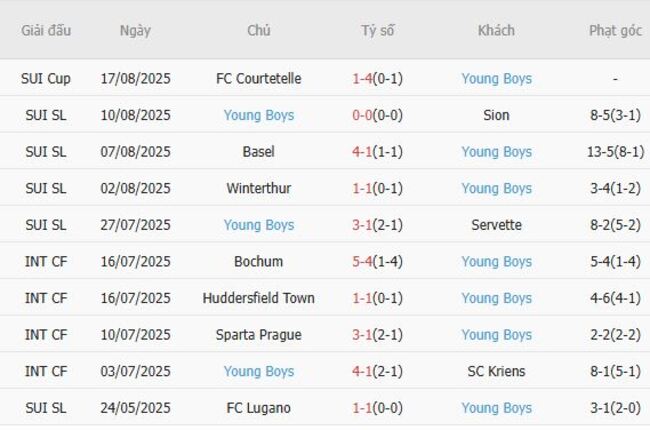Click the FC Courtetelle team name
Image resolution: width=650 pixels, height=430 pixels.
[x=258, y=78]
